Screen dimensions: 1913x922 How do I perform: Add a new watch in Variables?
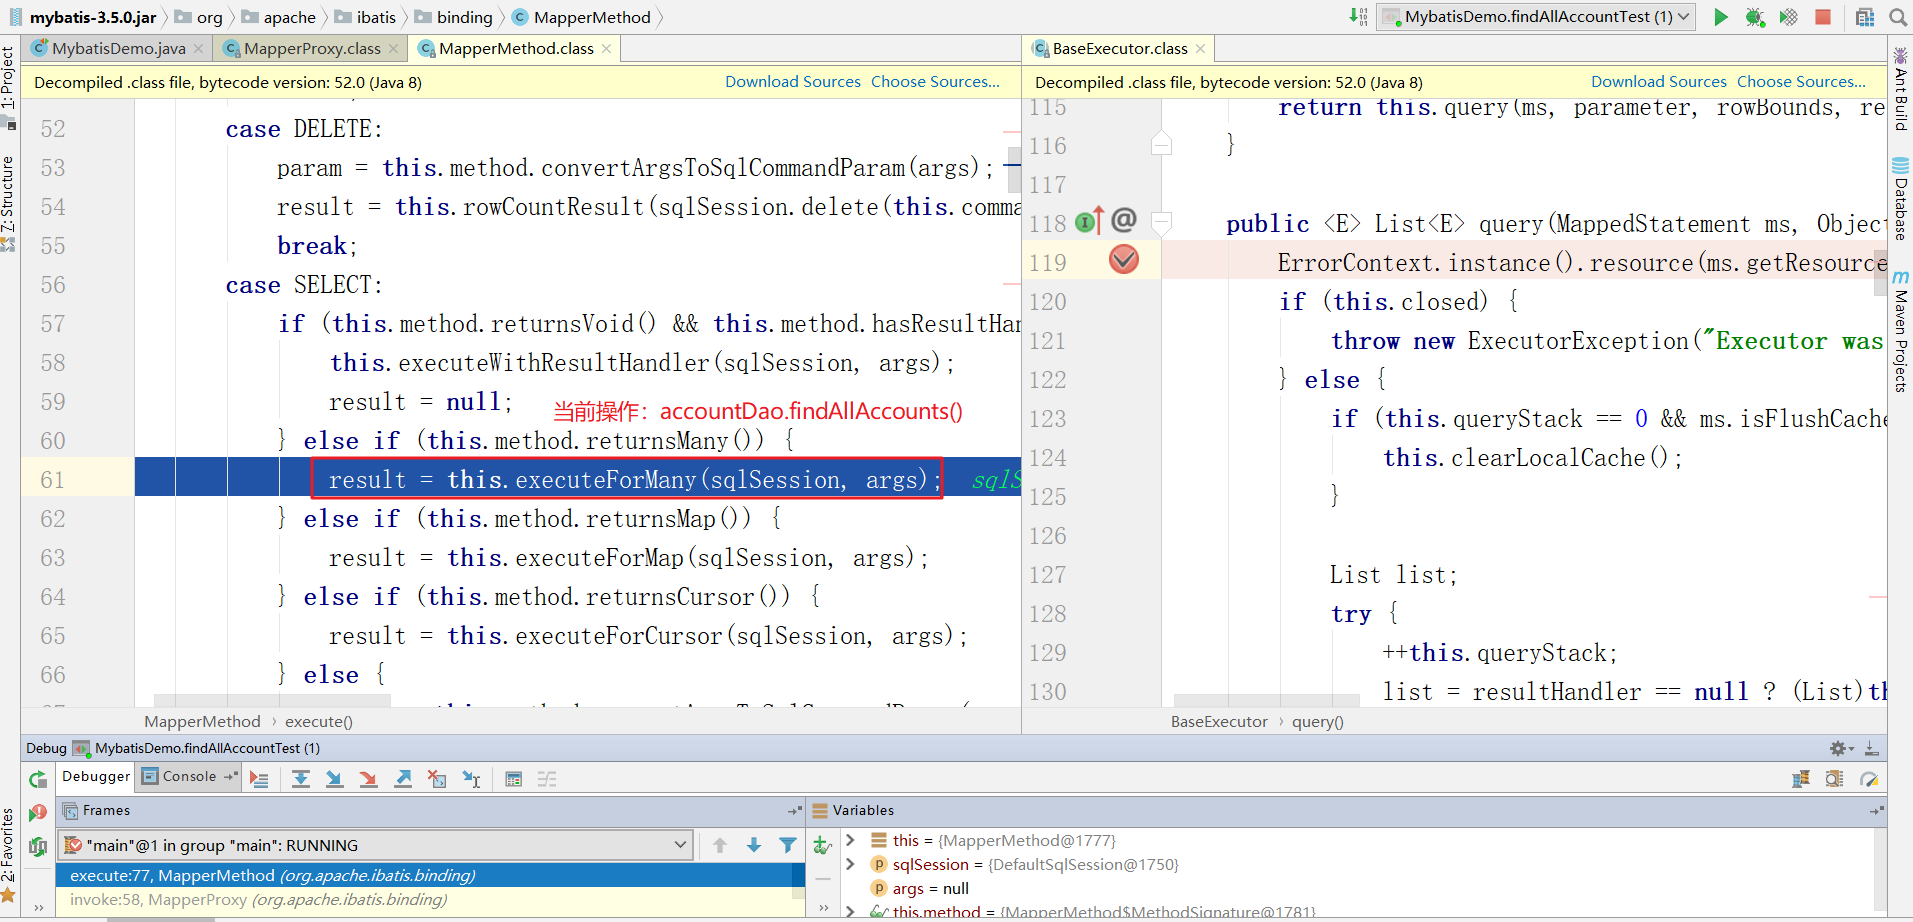tap(822, 846)
